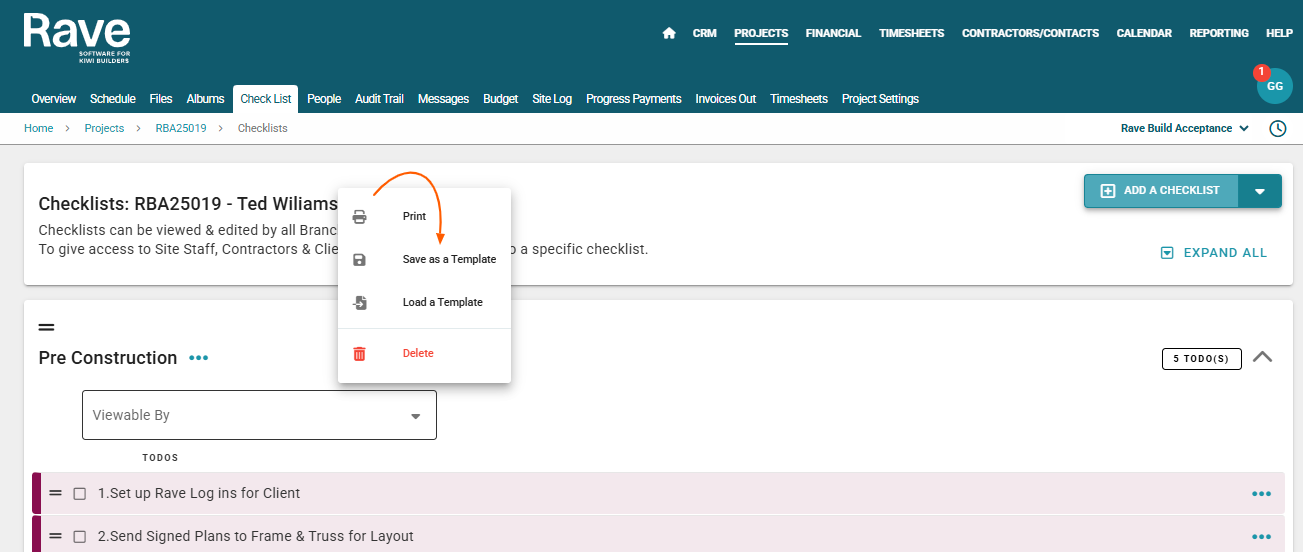
Task: Open options for Set up Rave Log ins todo
Action: (1261, 493)
